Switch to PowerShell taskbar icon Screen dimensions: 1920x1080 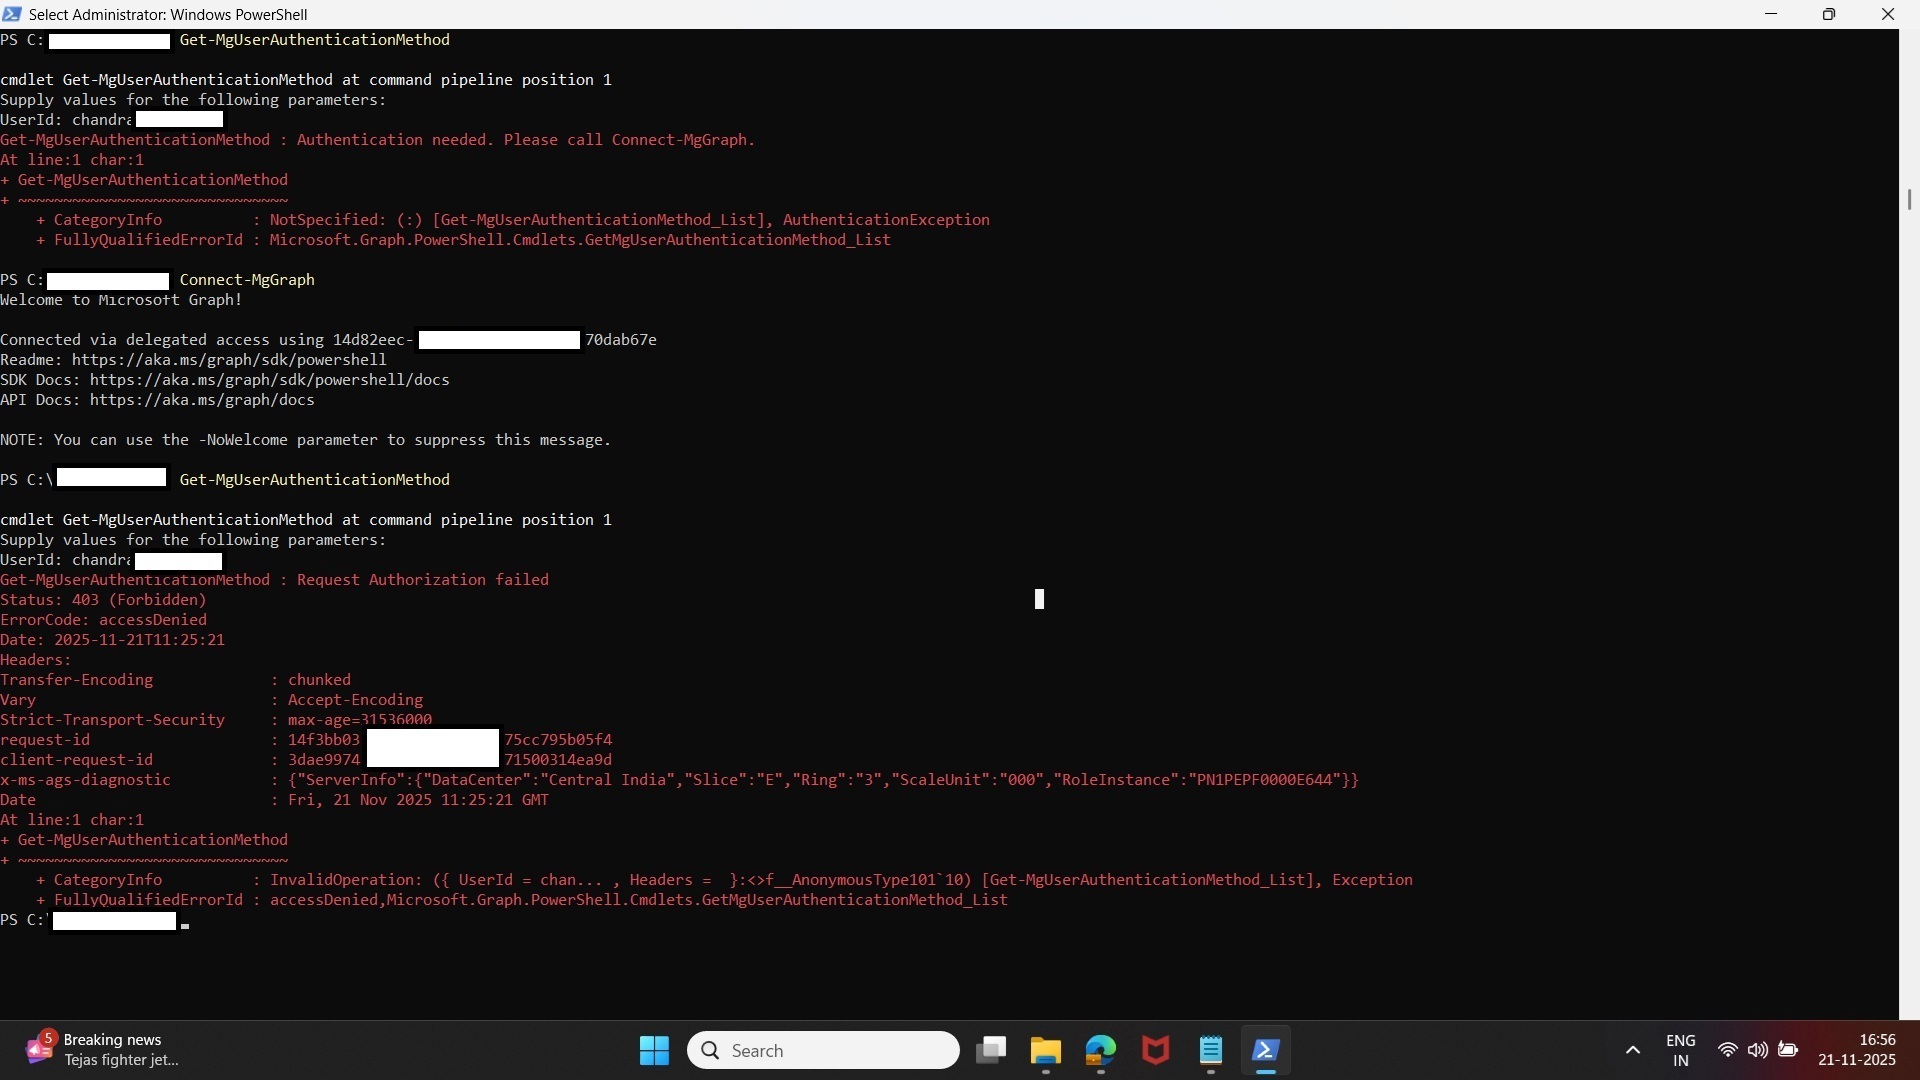[x=1266, y=1050]
